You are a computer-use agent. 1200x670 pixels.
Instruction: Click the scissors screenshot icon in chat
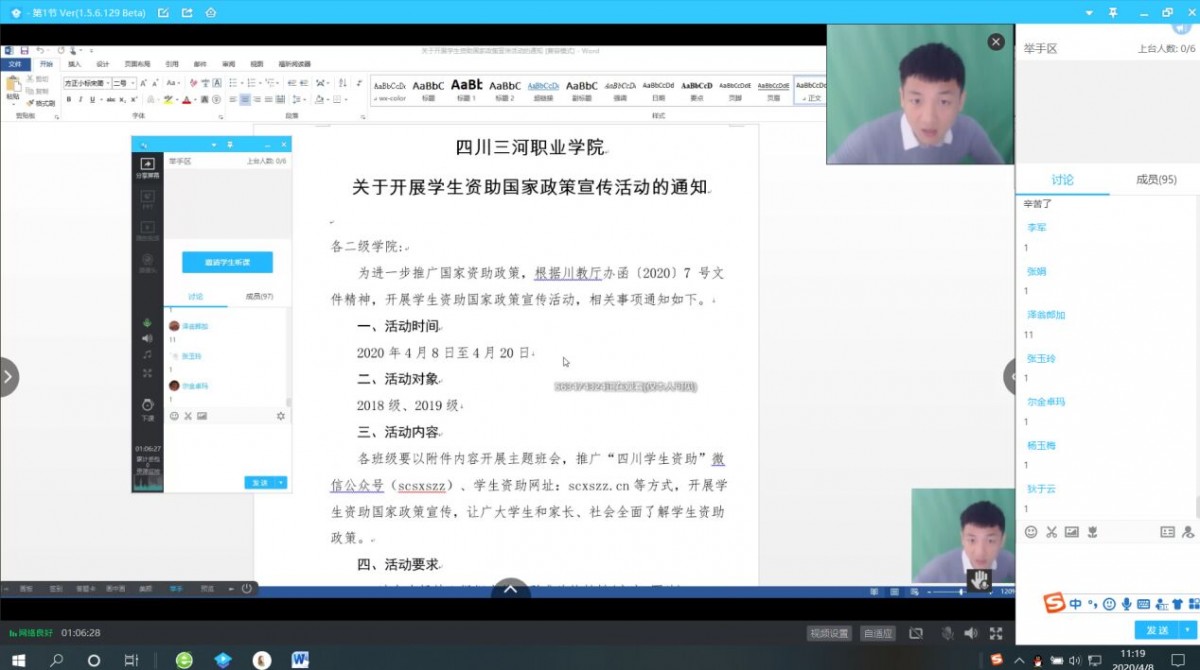(1051, 532)
